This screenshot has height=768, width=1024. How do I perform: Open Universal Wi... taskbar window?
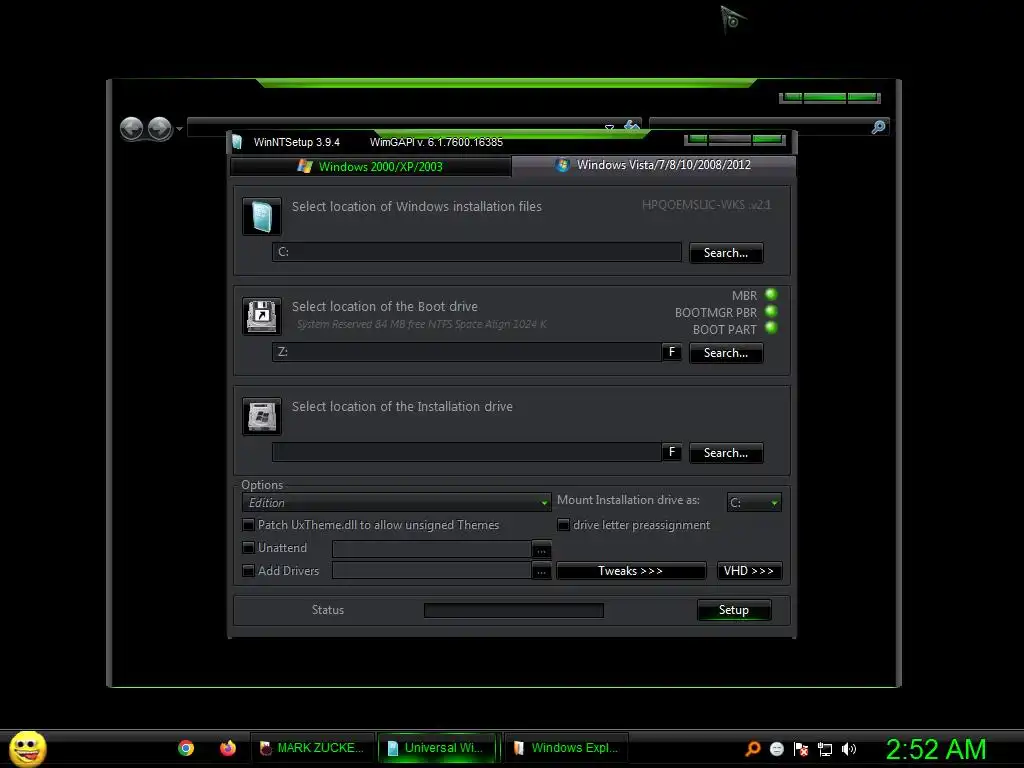(439, 748)
